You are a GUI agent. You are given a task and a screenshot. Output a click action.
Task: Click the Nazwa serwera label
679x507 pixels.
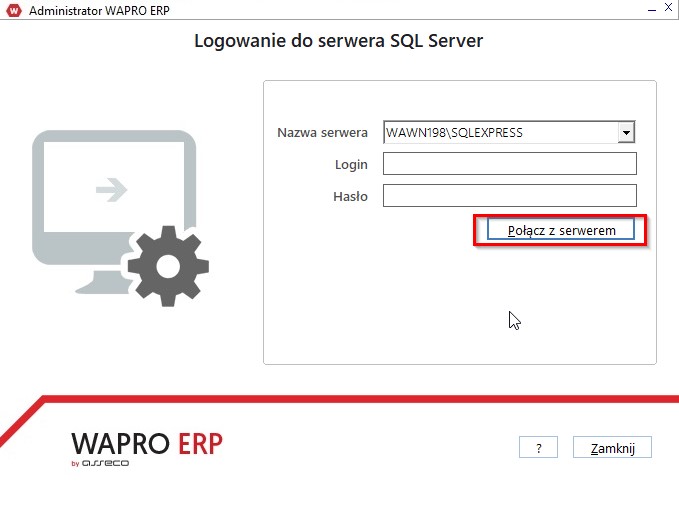click(x=322, y=132)
